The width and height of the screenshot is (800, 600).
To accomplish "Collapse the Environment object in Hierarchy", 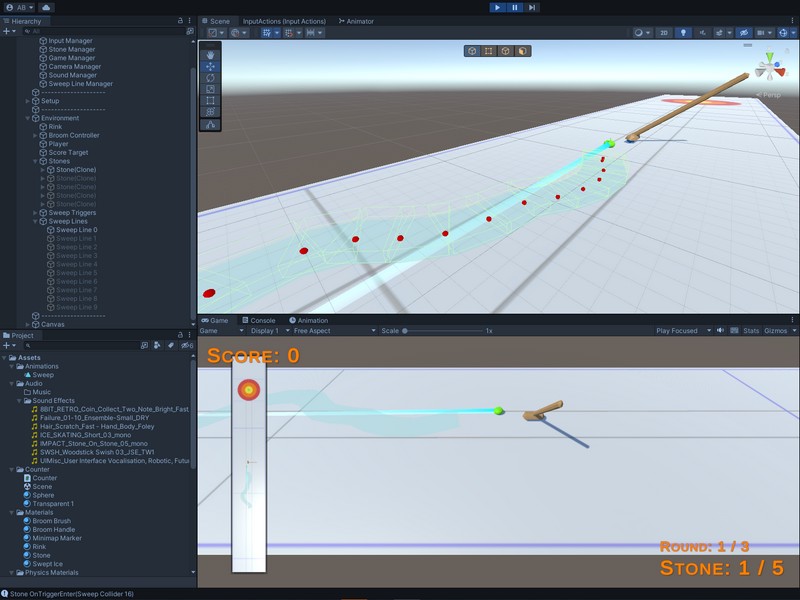I will 28,118.
